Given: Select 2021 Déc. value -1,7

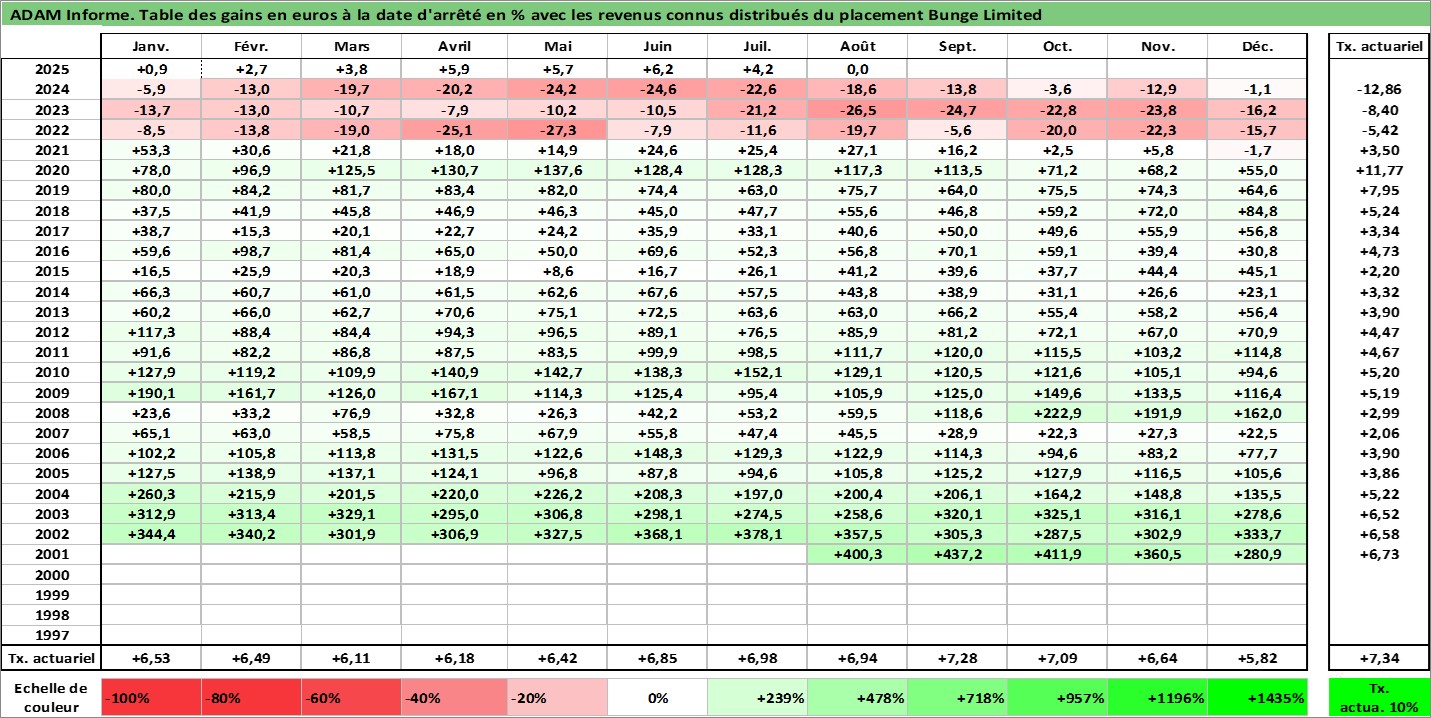Looking at the screenshot, I should pyautogui.click(x=1257, y=151).
